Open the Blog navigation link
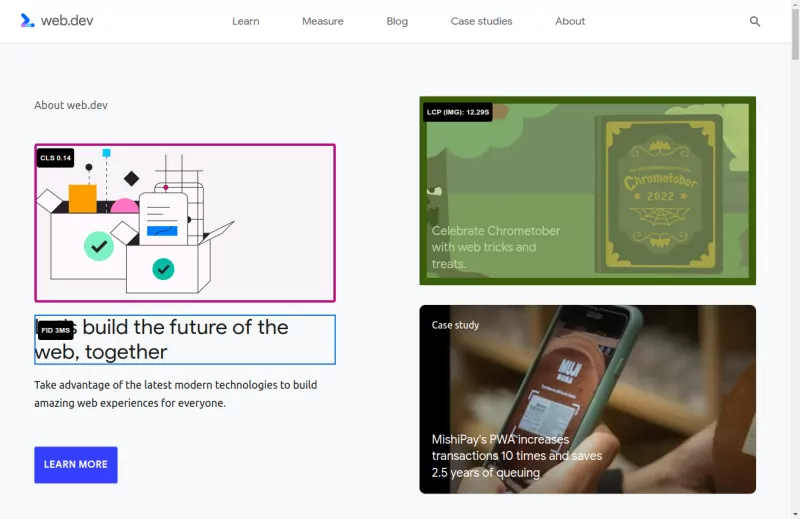The image size is (800, 519). (x=397, y=21)
